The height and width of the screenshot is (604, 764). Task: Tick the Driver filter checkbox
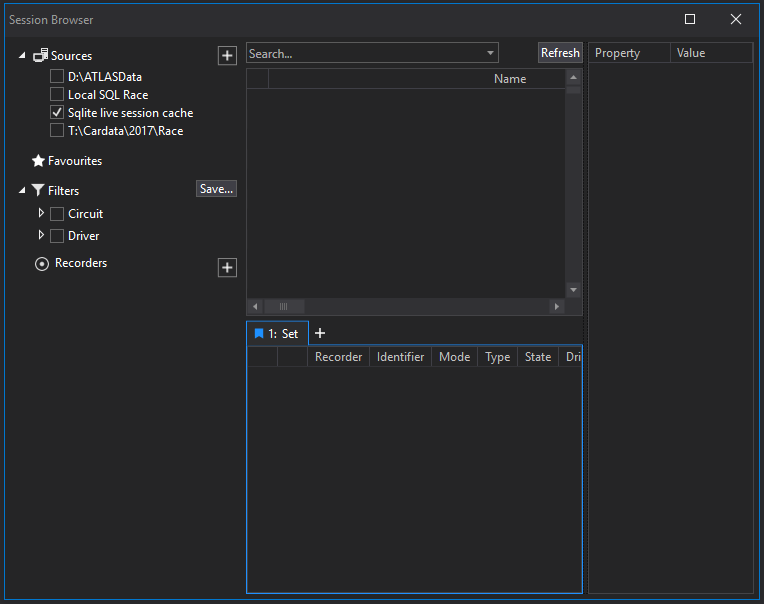coord(57,236)
